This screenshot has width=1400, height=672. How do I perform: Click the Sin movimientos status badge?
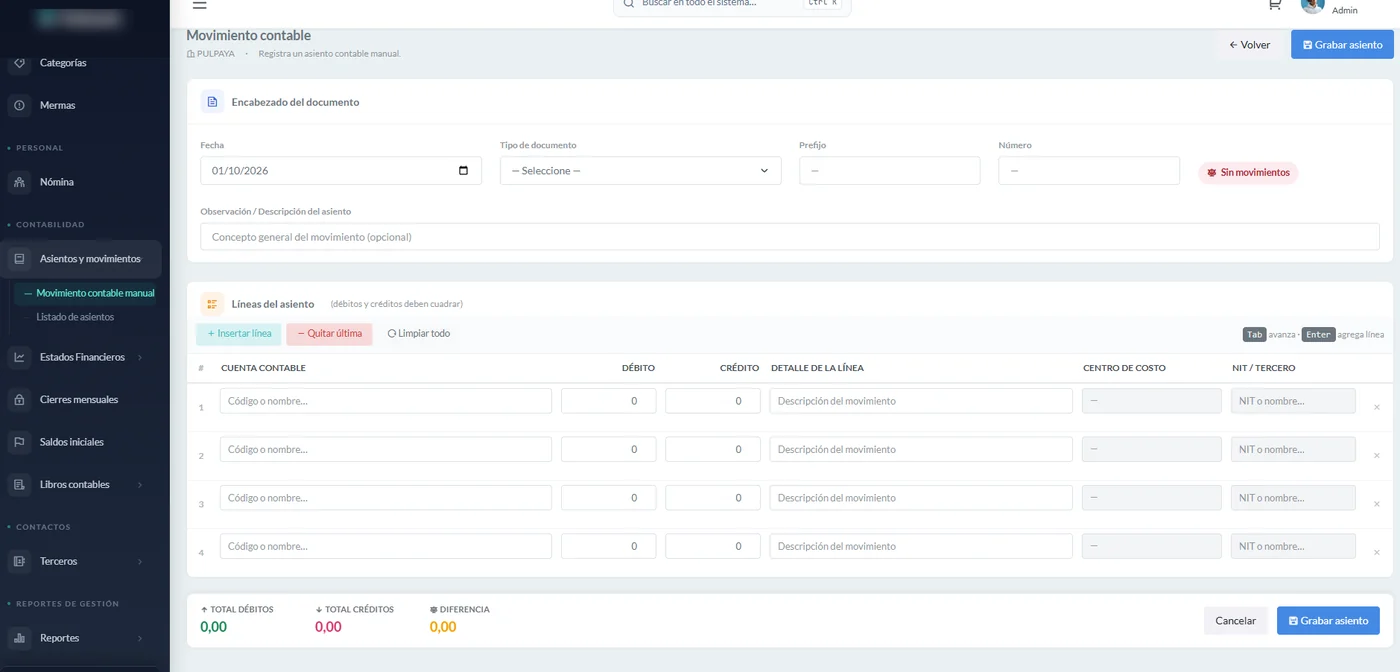tap(1248, 173)
